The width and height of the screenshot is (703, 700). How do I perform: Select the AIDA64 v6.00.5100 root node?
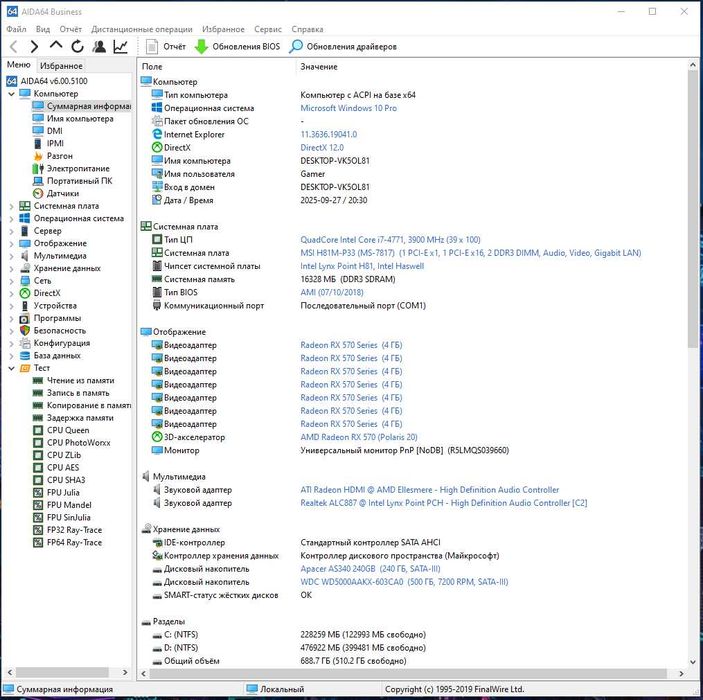click(x=54, y=81)
